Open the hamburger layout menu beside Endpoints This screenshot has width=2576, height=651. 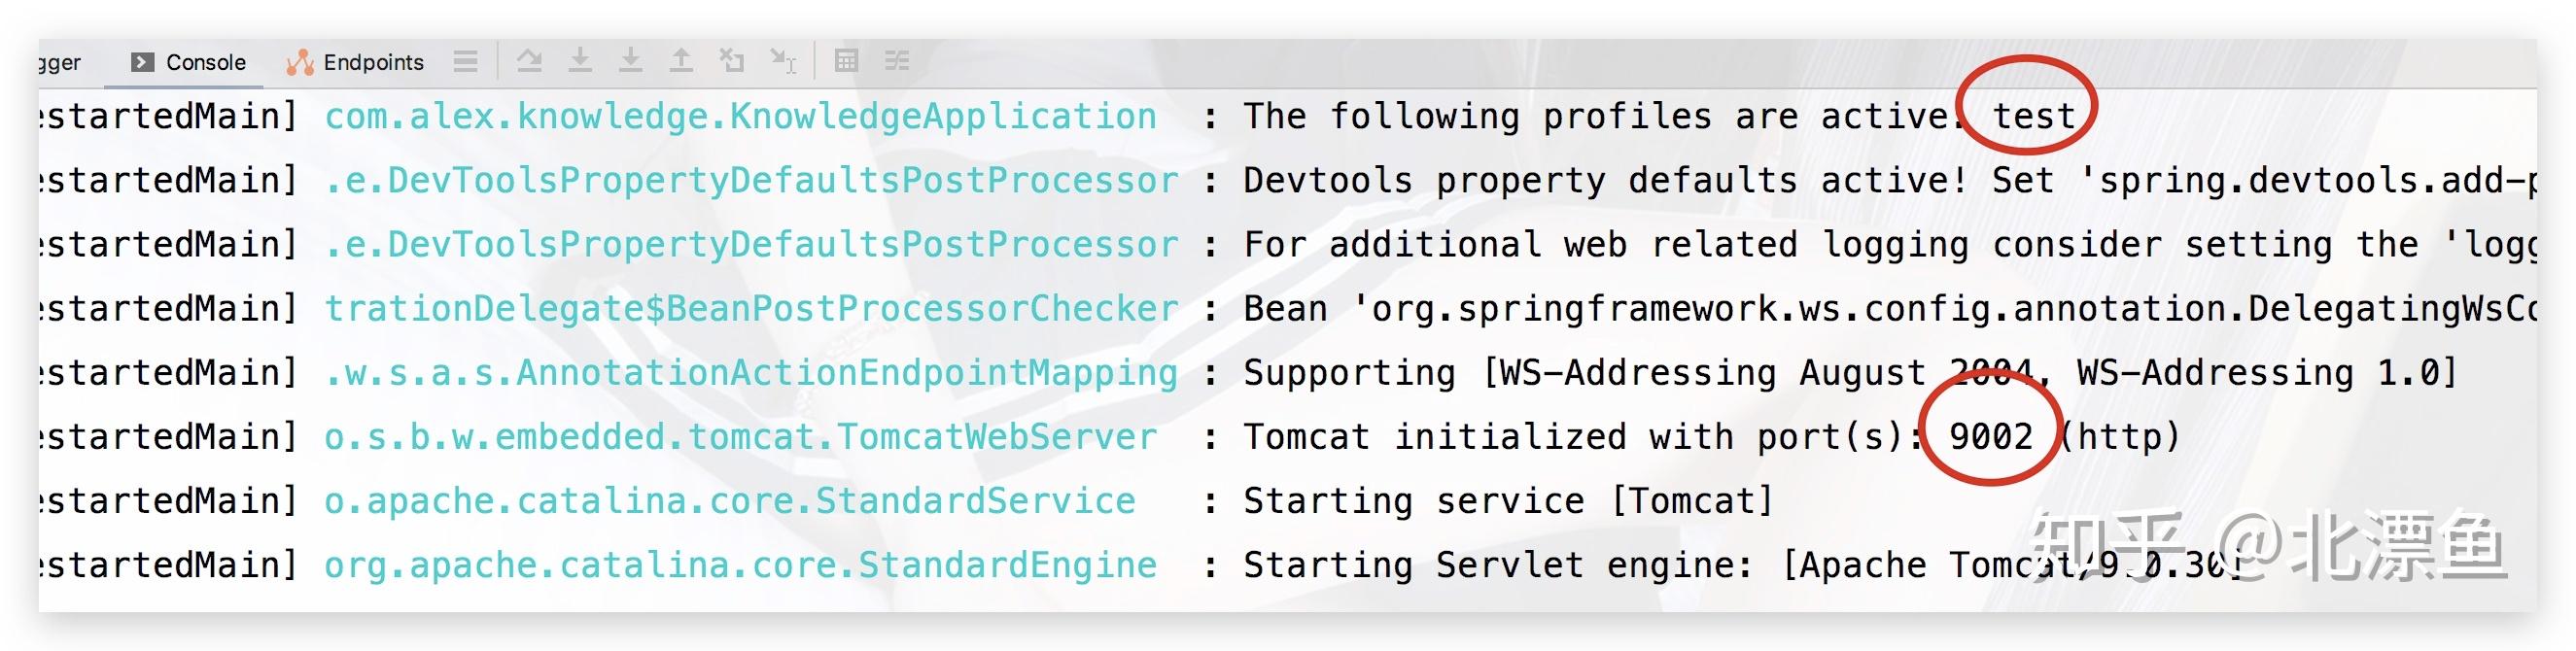(x=465, y=62)
